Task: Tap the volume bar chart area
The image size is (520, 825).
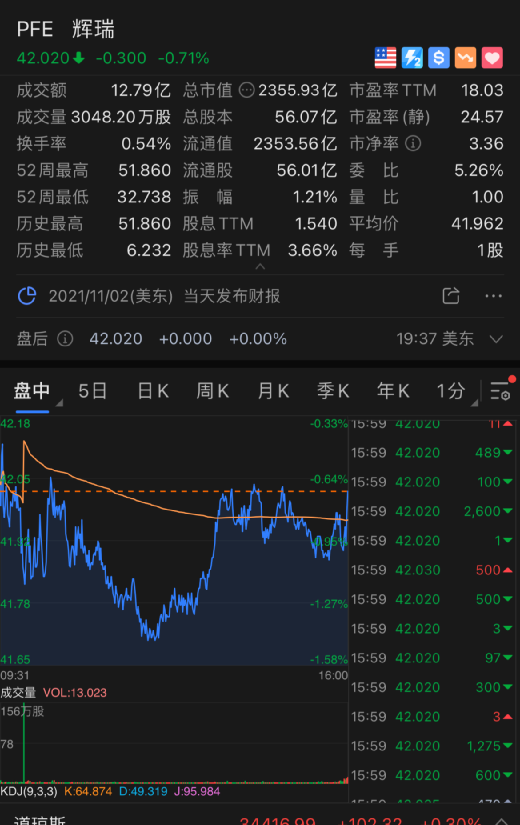Action: (x=174, y=743)
